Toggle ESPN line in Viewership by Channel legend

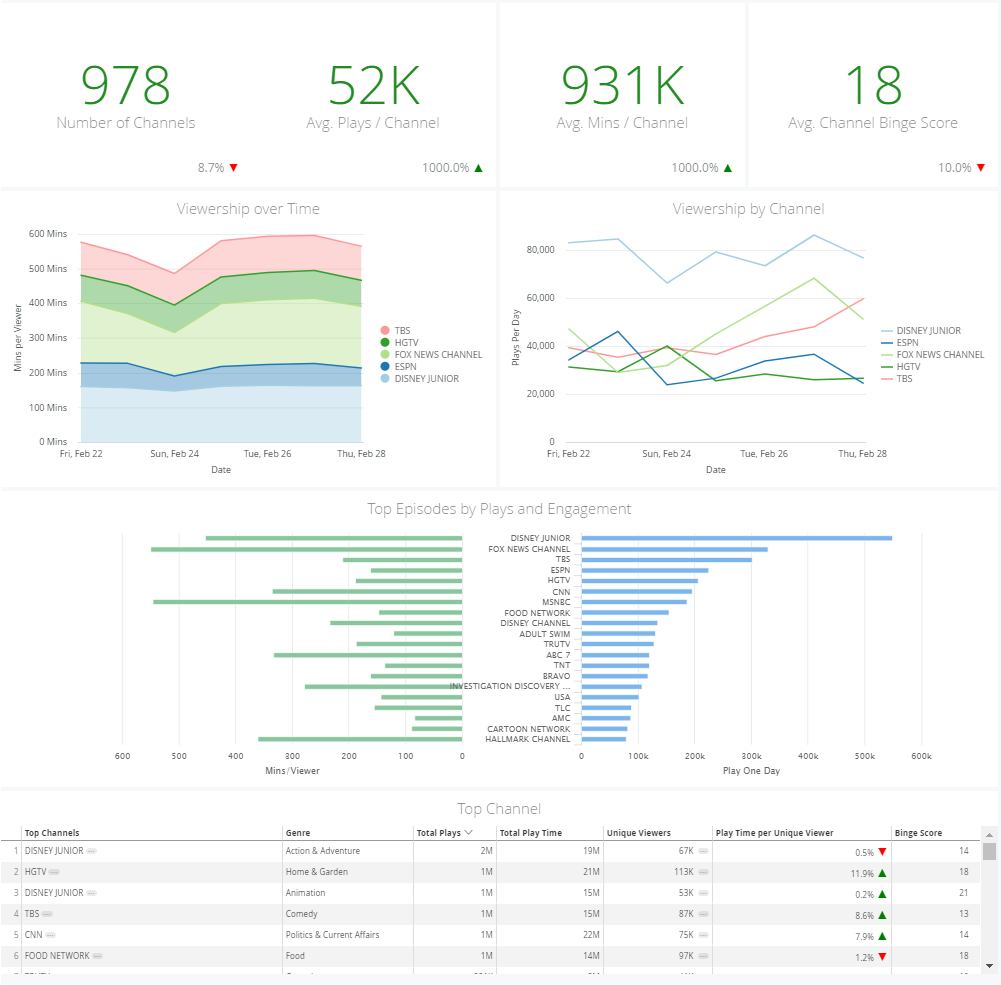click(x=899, y=343)
